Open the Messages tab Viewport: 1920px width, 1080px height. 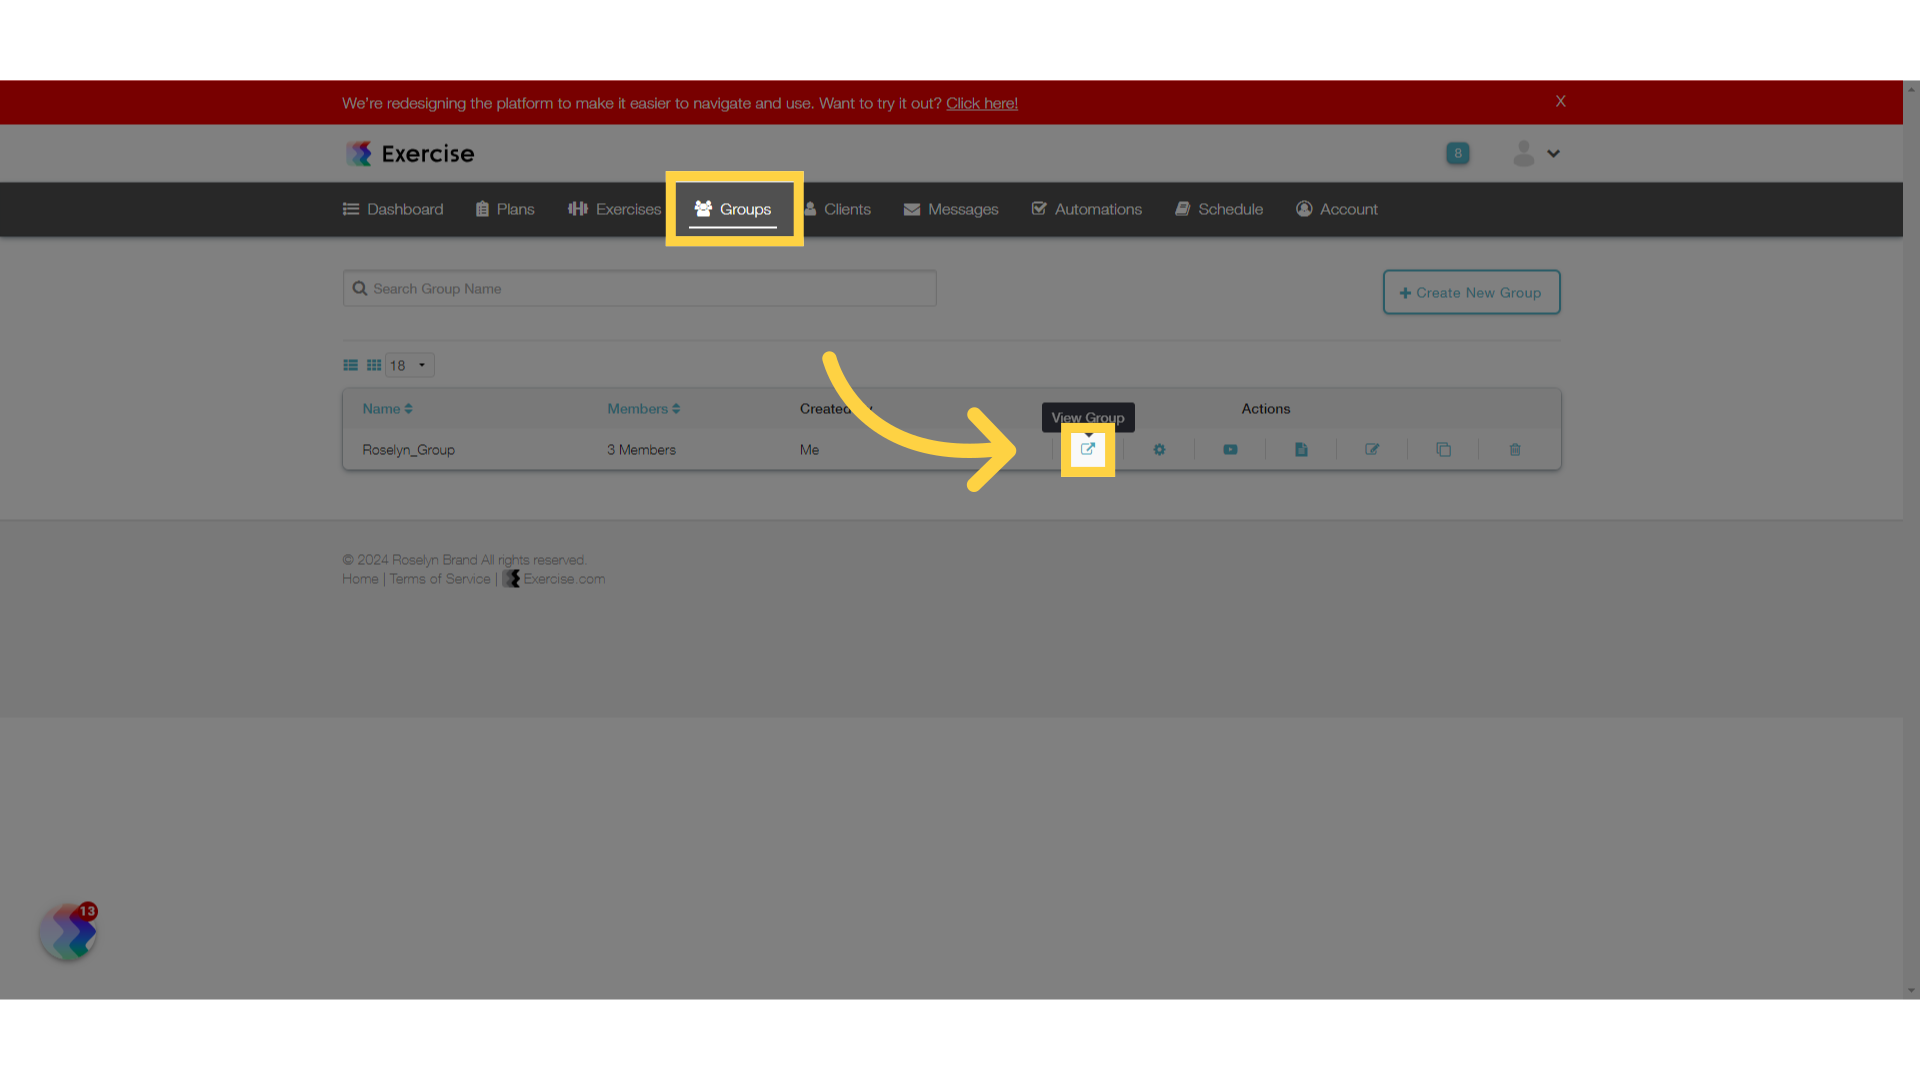951,209
